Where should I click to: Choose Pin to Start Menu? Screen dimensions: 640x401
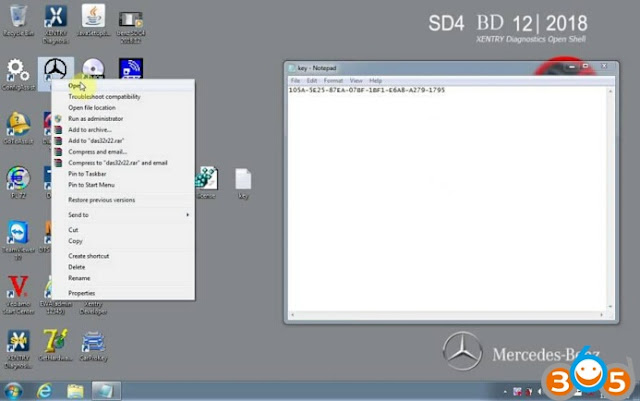123,185
